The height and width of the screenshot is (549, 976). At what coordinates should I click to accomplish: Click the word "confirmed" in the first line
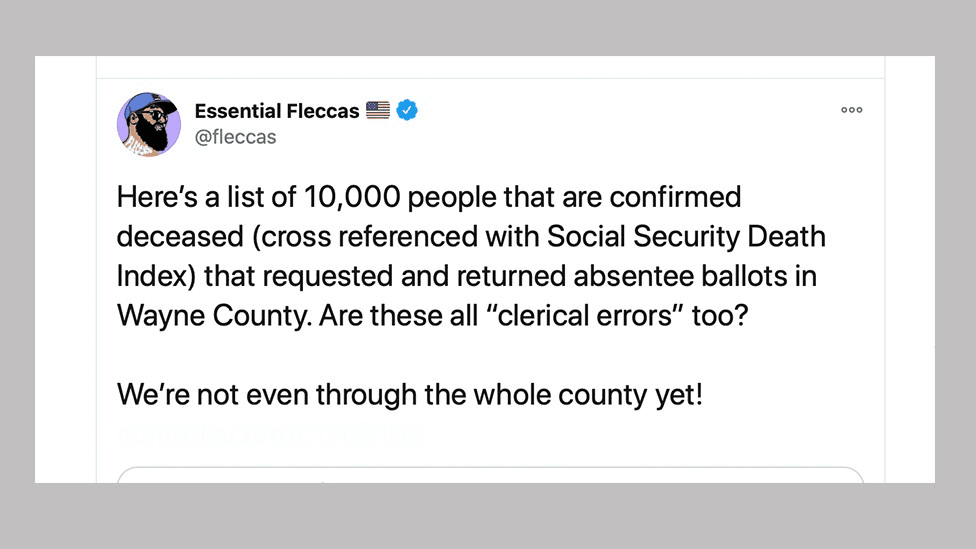tap(675, 197)
